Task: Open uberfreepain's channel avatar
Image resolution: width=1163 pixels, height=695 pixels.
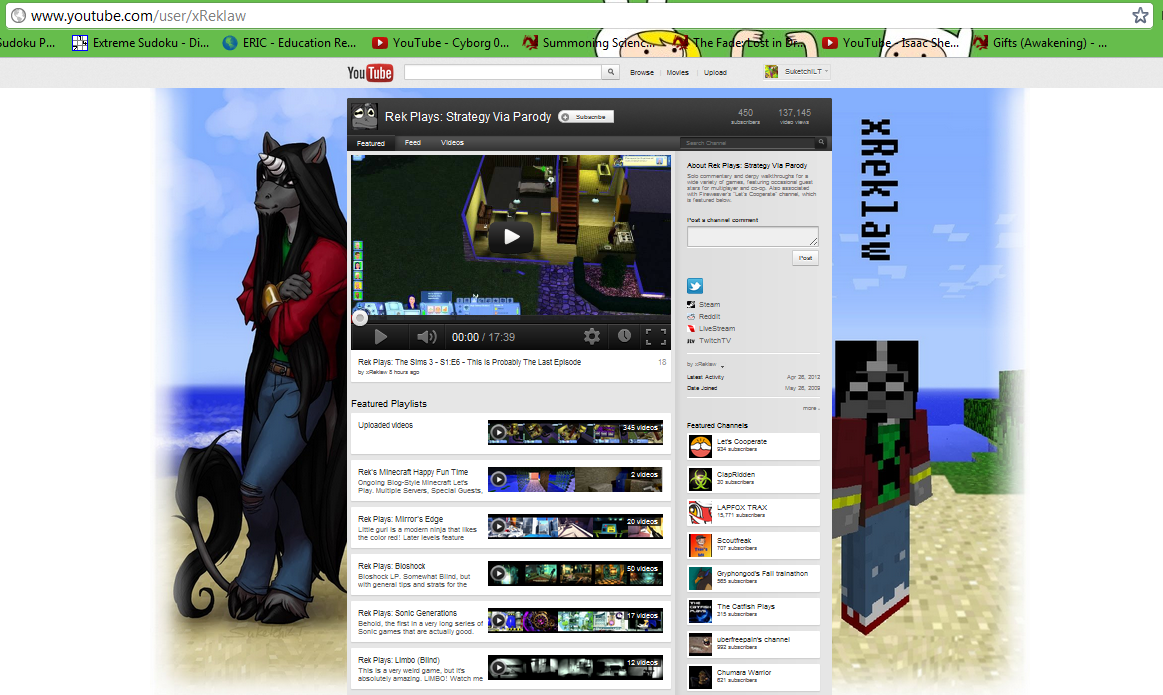Action: (699, 644)
